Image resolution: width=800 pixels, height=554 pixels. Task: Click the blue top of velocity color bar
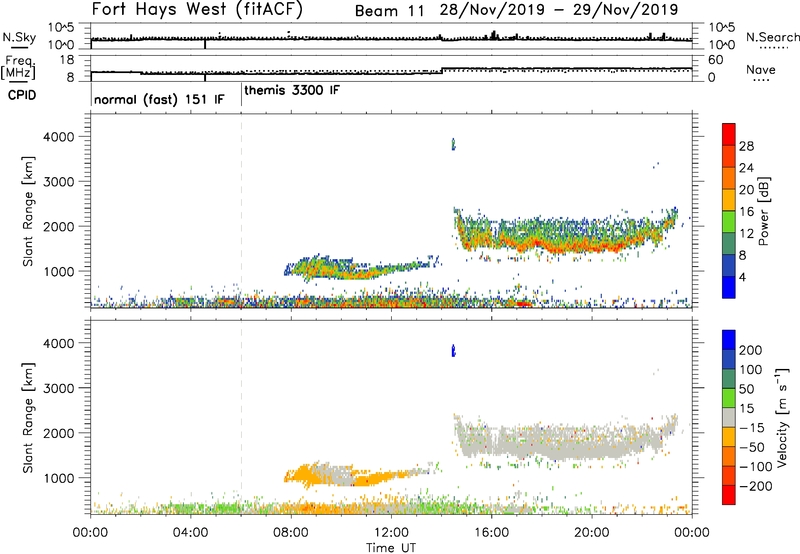[x=729, y=340]
